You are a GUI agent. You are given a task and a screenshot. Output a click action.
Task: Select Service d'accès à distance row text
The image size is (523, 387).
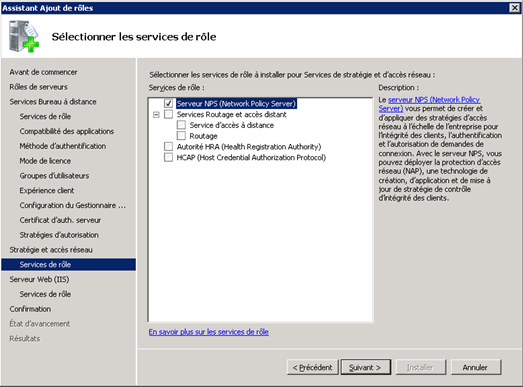pos(231,125)
